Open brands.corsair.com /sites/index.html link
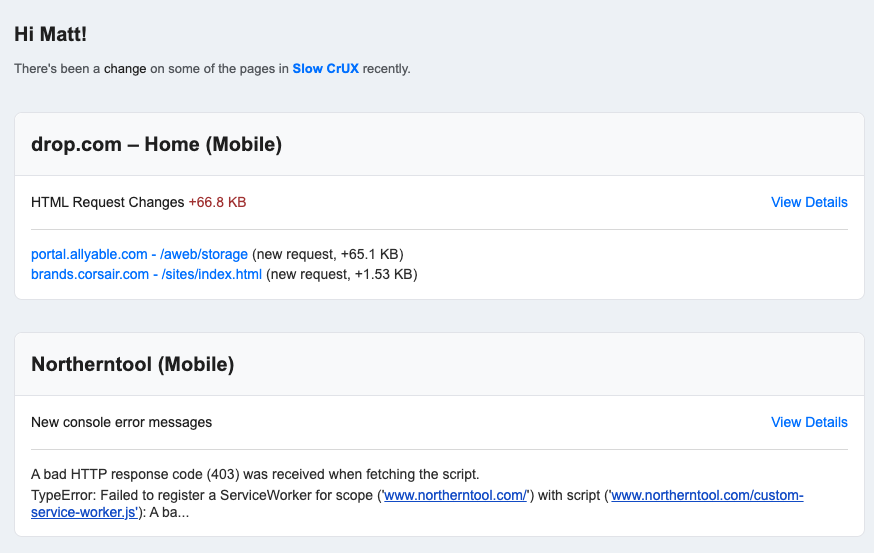The height and width of the screenshot is (553, 874). tap(146, 274)
